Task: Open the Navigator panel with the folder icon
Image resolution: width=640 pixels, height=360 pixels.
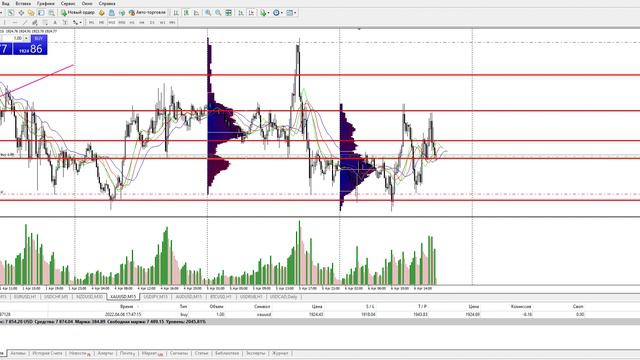Action: 31,13
